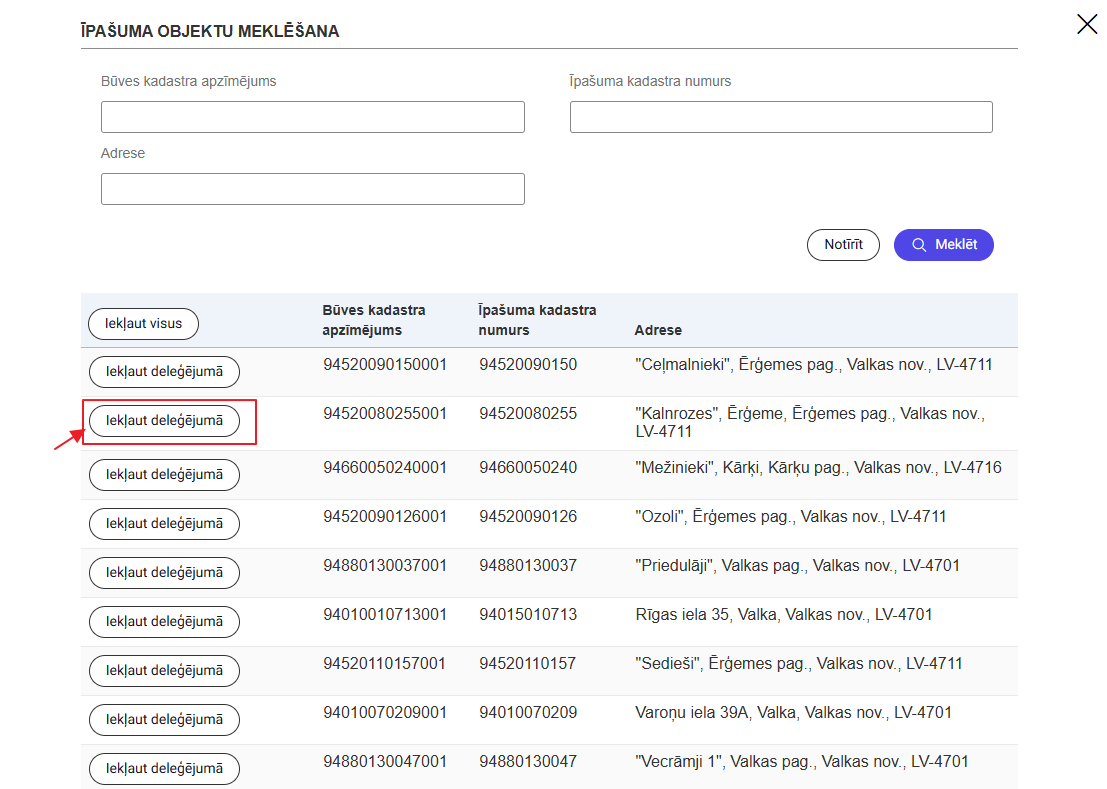Include "Ozoli" property in delegation

(164, 524)
